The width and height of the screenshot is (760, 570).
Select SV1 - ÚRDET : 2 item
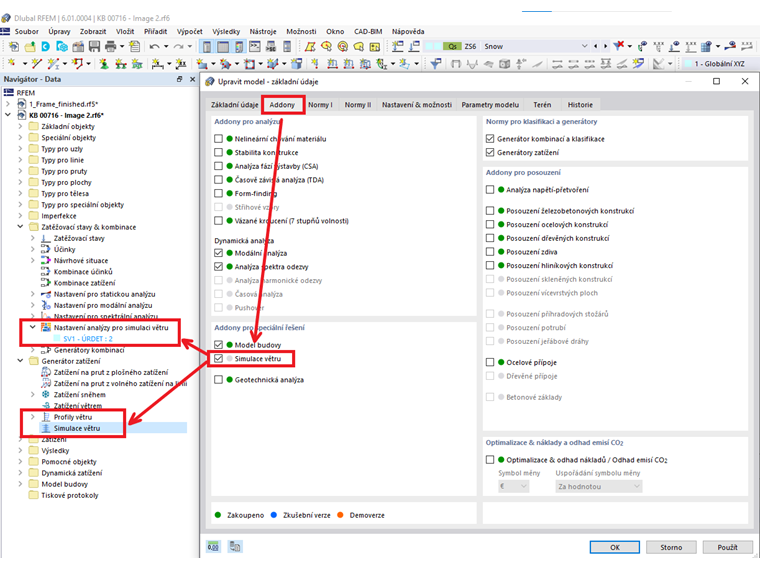pyautogui.click(x=88, y=338)
